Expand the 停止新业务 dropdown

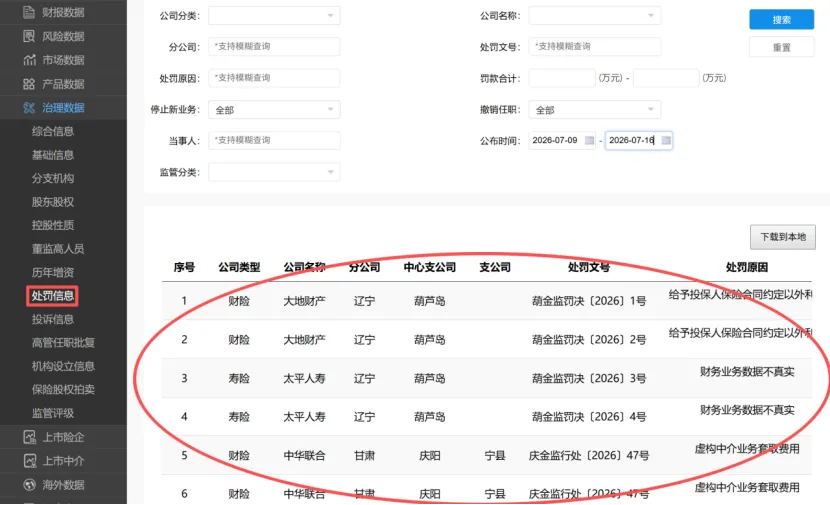click(274, 110)
